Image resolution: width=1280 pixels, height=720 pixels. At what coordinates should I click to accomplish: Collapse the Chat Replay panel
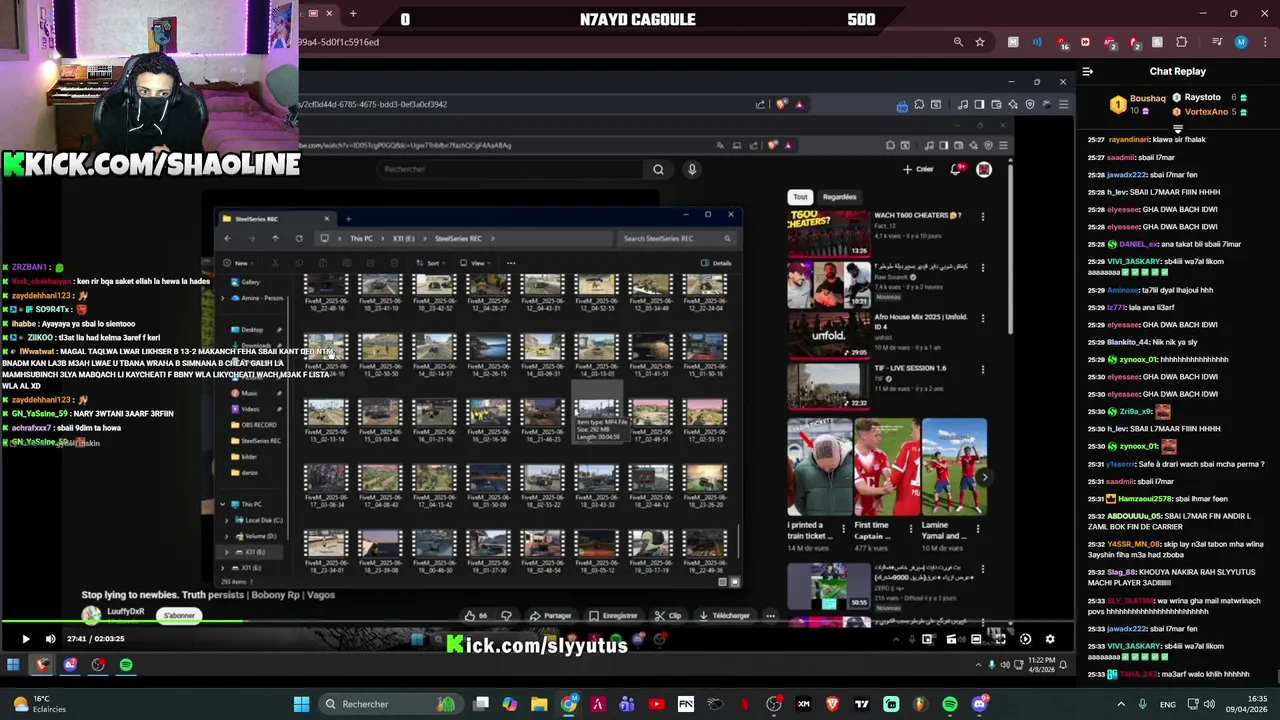(x=1088, y=71)
